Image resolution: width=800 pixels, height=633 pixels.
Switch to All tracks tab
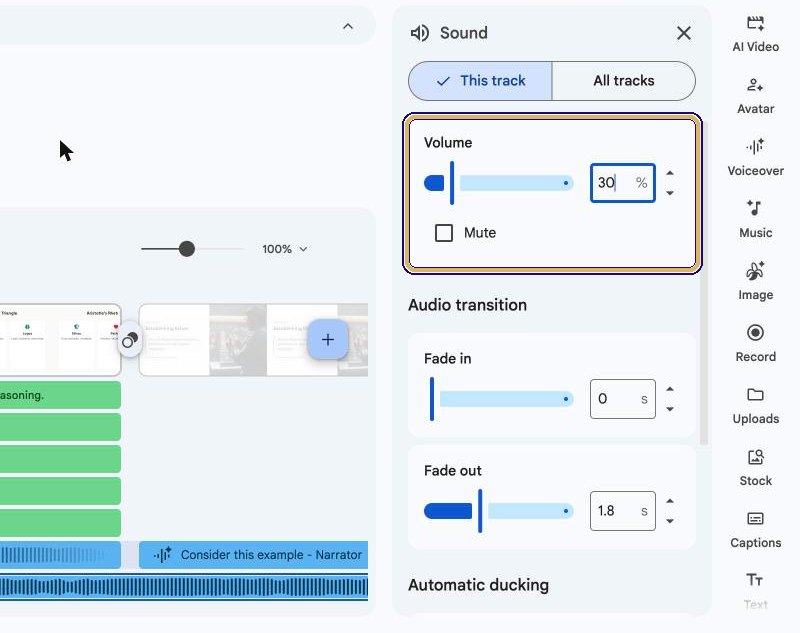[623, 81]
